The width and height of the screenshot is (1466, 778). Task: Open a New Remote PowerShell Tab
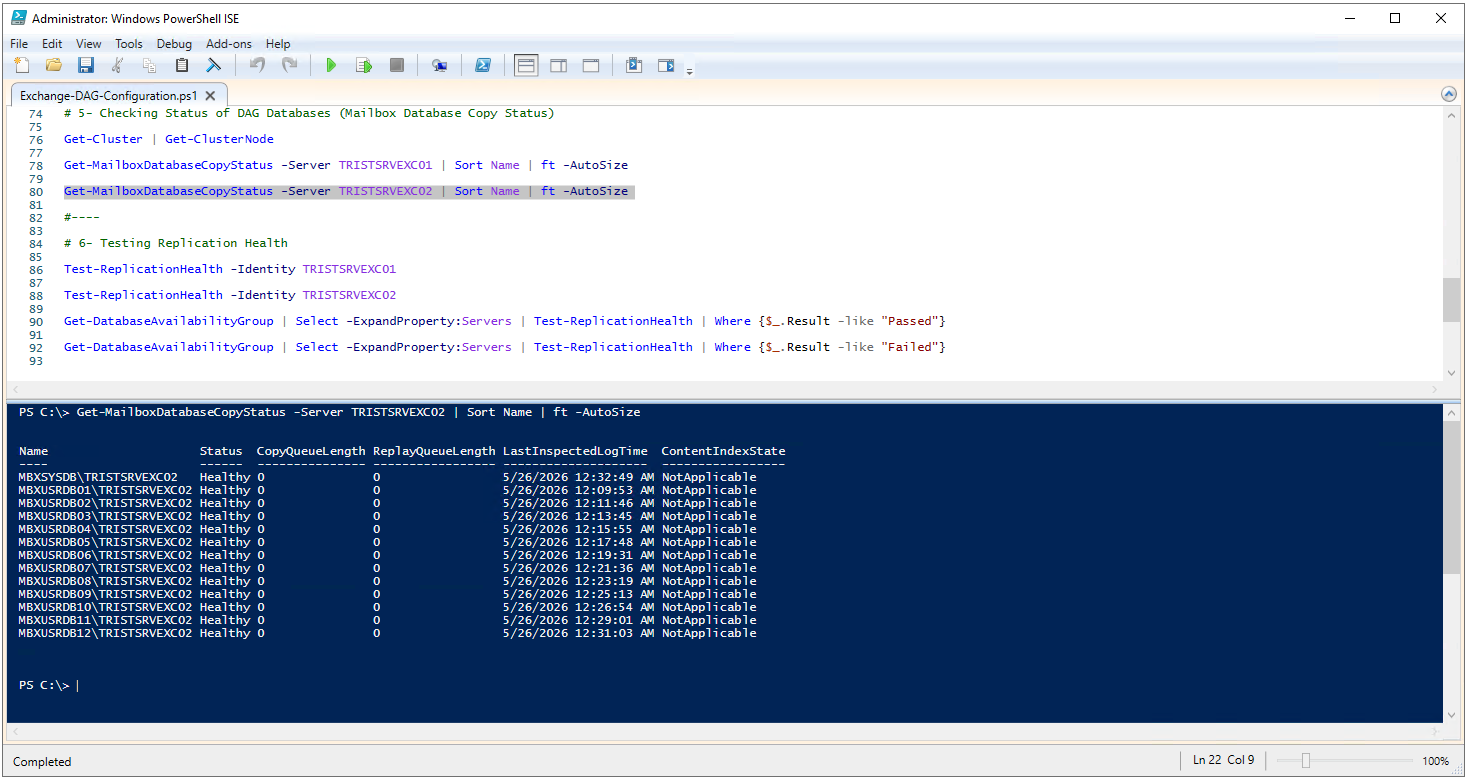pos(439,65)
